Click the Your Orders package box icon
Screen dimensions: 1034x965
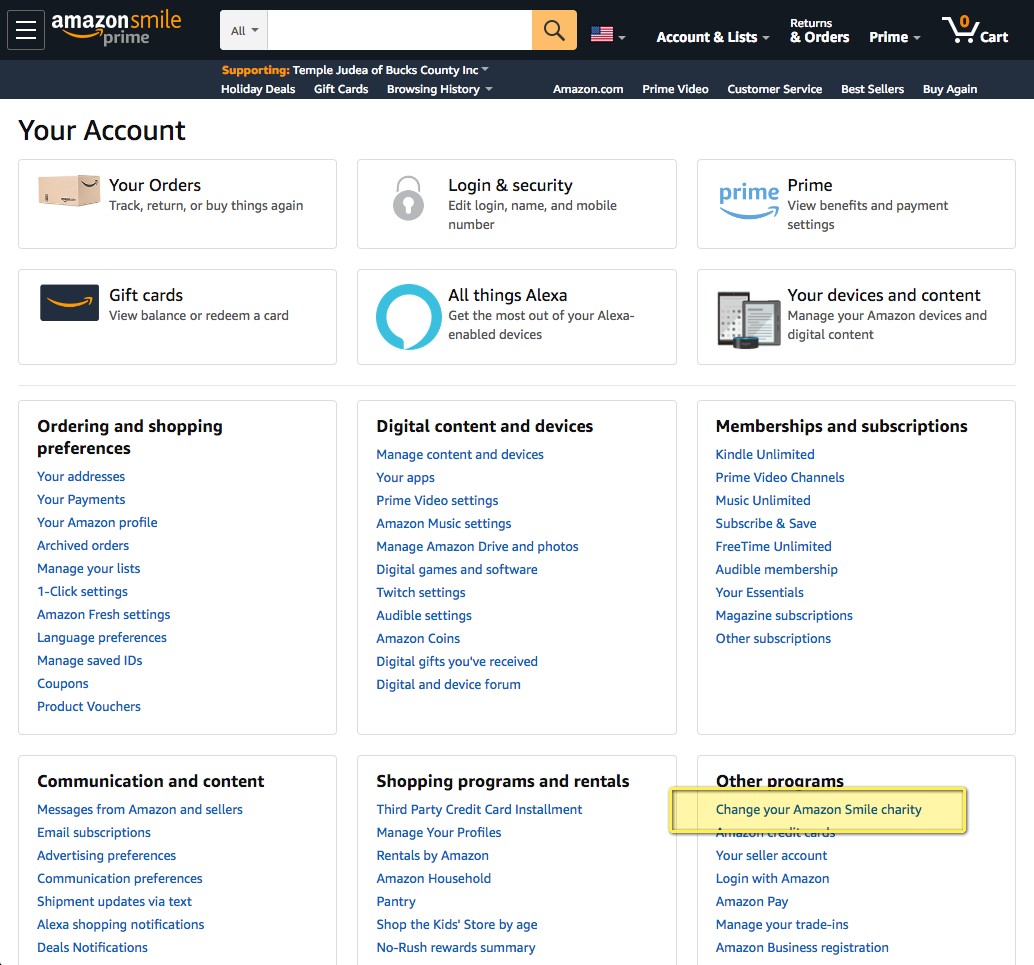point(69,191)
